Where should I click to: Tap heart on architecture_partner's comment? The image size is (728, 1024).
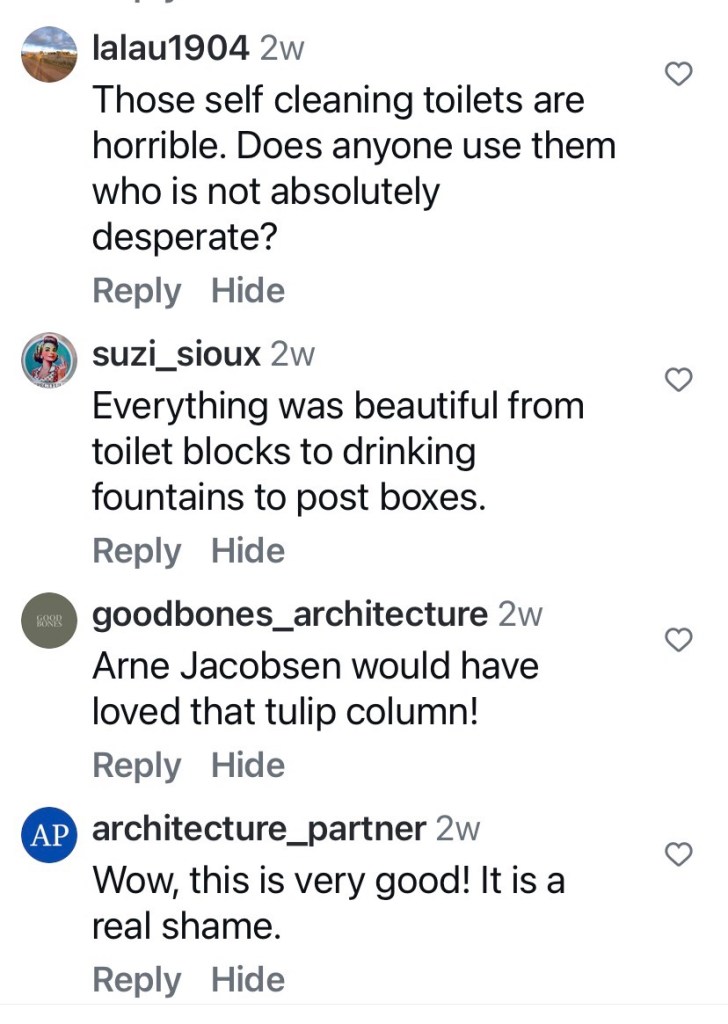[x=679, y=854]
